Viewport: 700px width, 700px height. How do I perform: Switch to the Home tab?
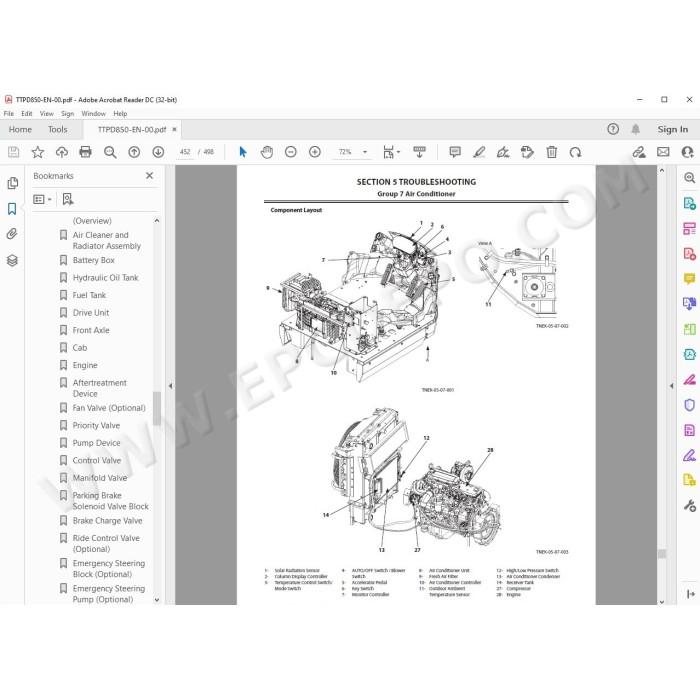[20, 129]
